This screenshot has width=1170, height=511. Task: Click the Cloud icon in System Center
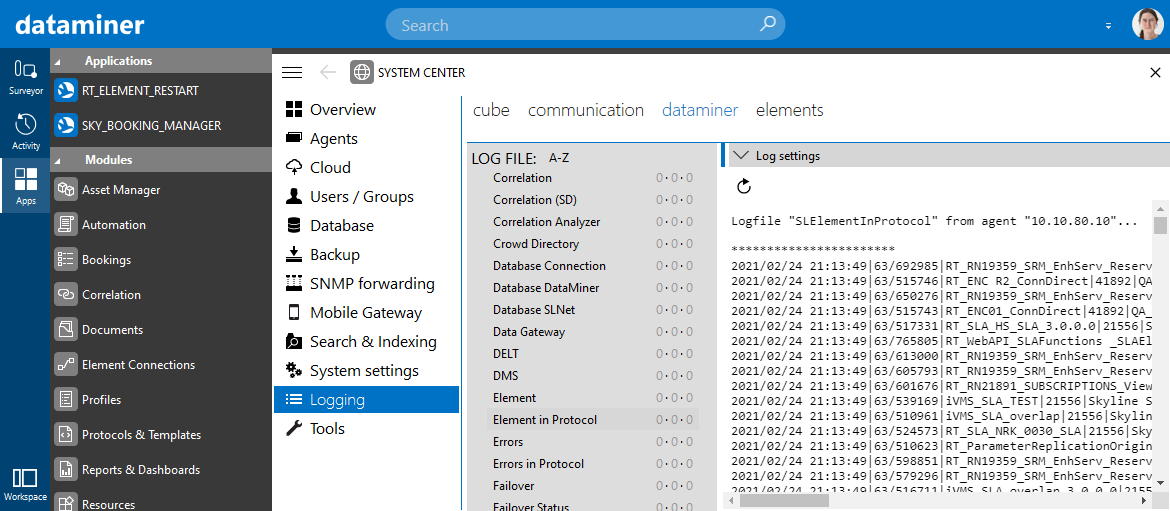click(x=295, y=167)
